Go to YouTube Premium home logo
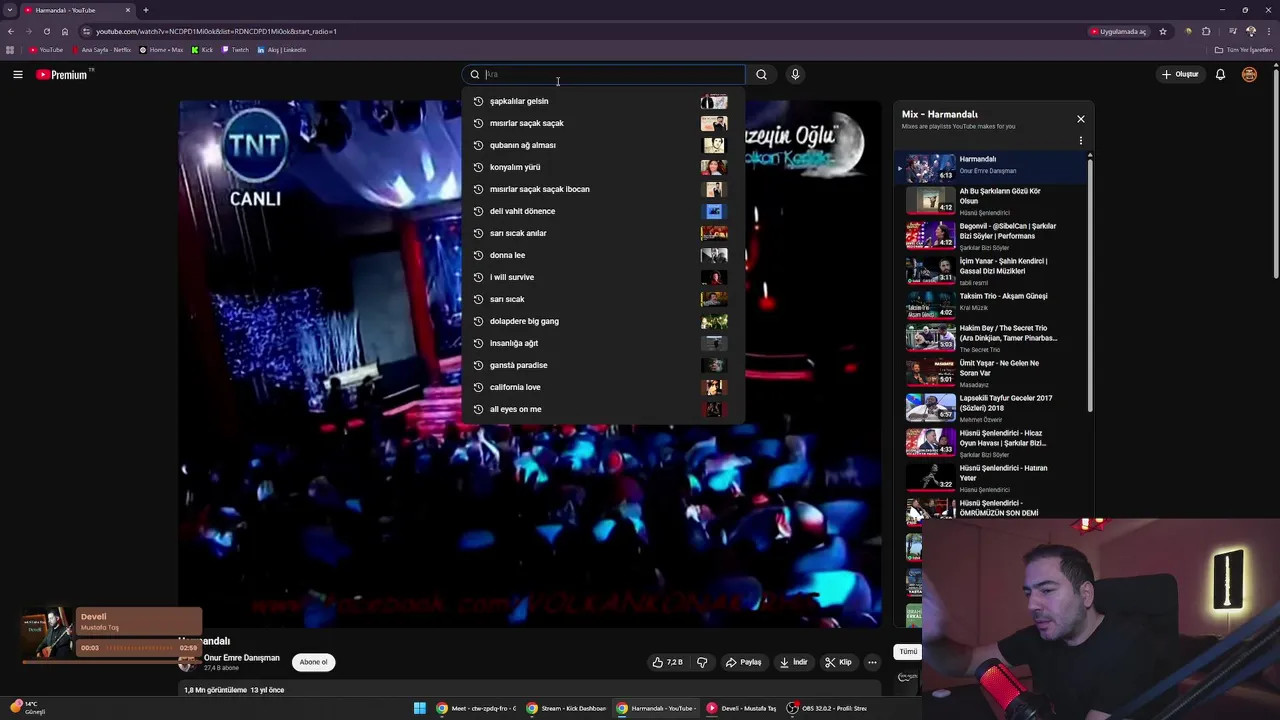The image size is (1280, 720). pyautogui.click(x=64, y=74)
